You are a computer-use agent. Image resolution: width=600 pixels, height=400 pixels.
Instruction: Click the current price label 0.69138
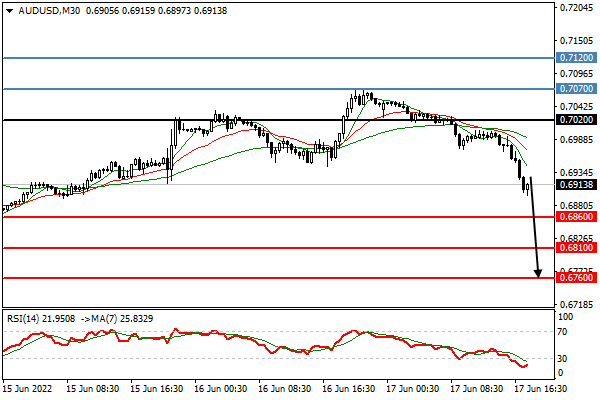576,185
